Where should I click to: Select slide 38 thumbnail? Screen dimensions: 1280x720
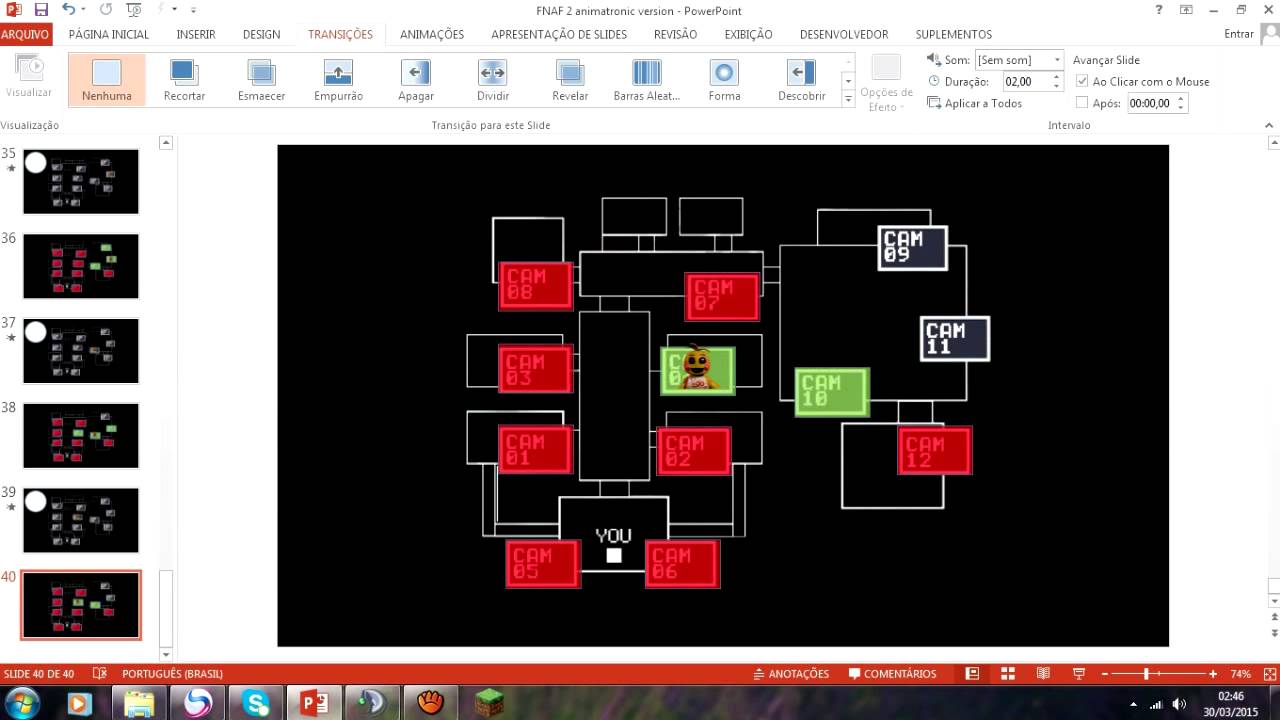pyautogui.click(x=81, y=435)
